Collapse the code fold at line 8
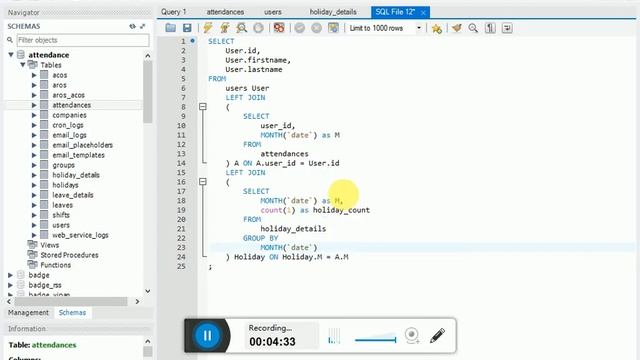Viewport: 640px width, 360px height. 203,107
